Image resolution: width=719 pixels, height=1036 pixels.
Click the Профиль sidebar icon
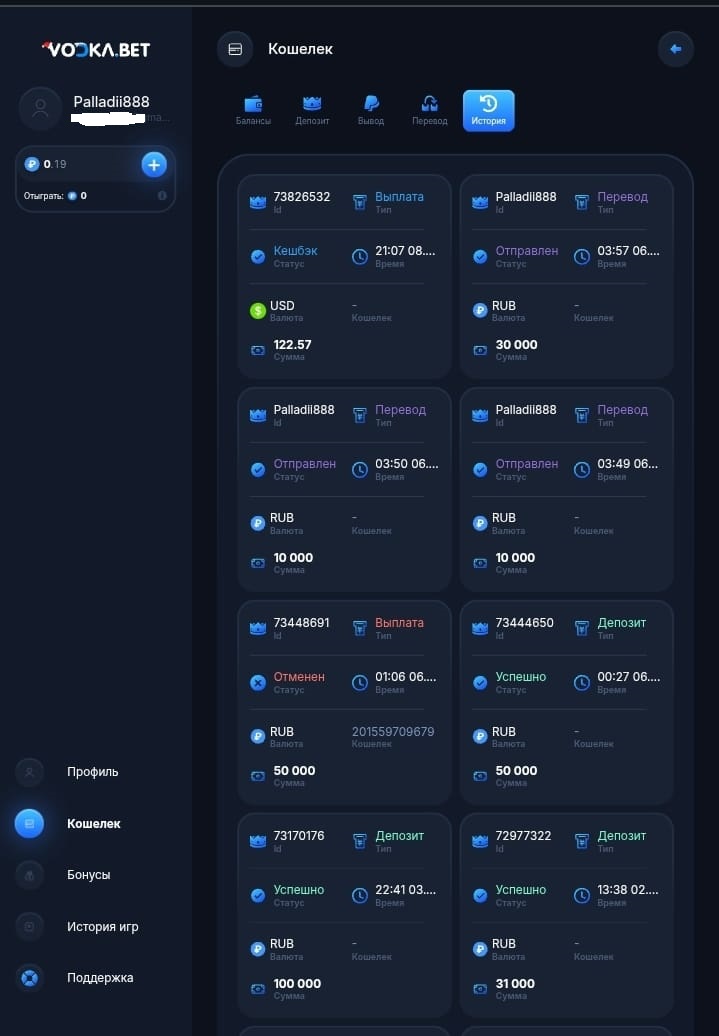[x=30, y=772]
